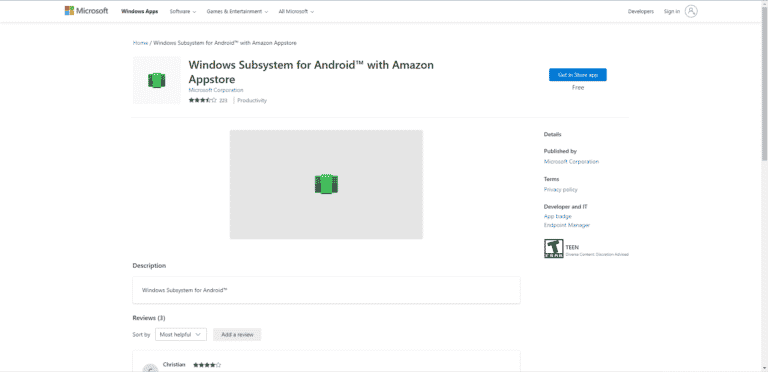Click Sign in
Viewport: 768px width, 372px height.
[x=672, y=11]
